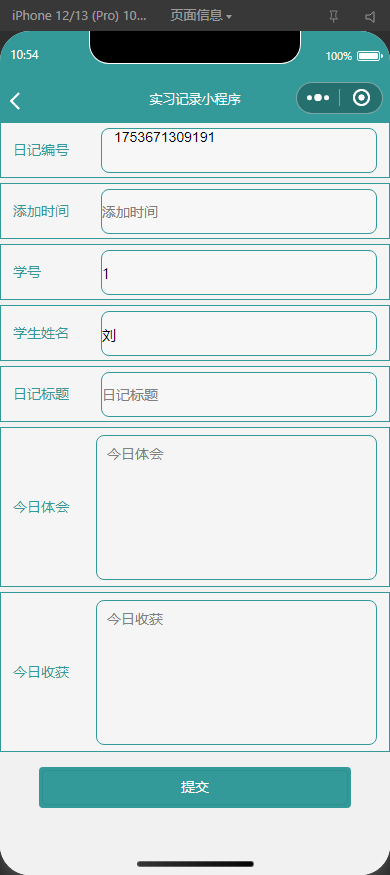
Task: Edit the 学生姓名 field containing 刘
Action: click(239, 334)
